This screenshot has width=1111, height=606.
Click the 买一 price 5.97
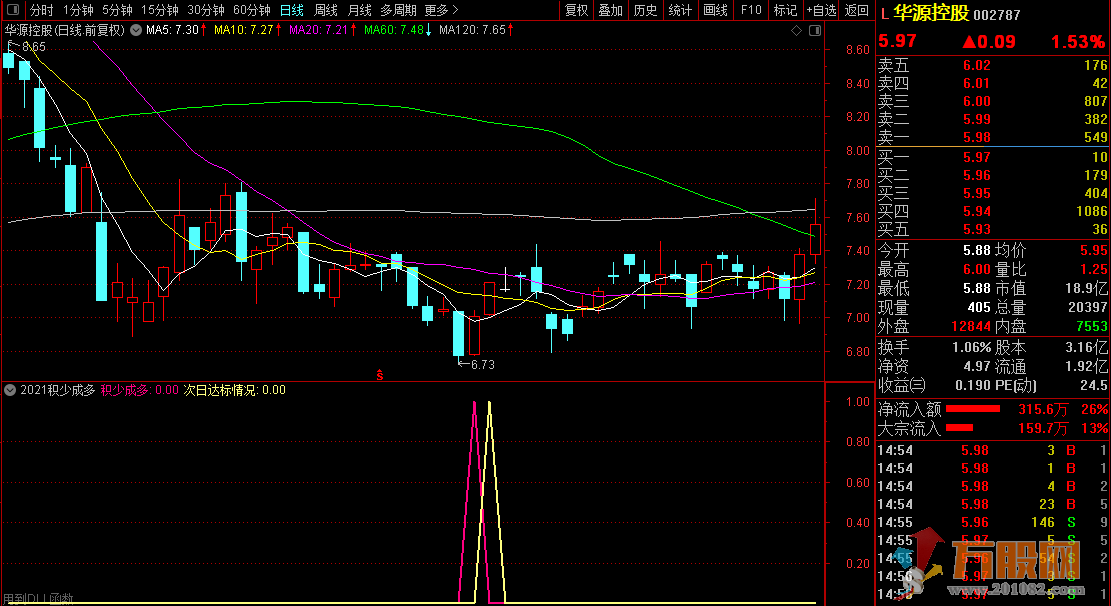pos(976,157)
